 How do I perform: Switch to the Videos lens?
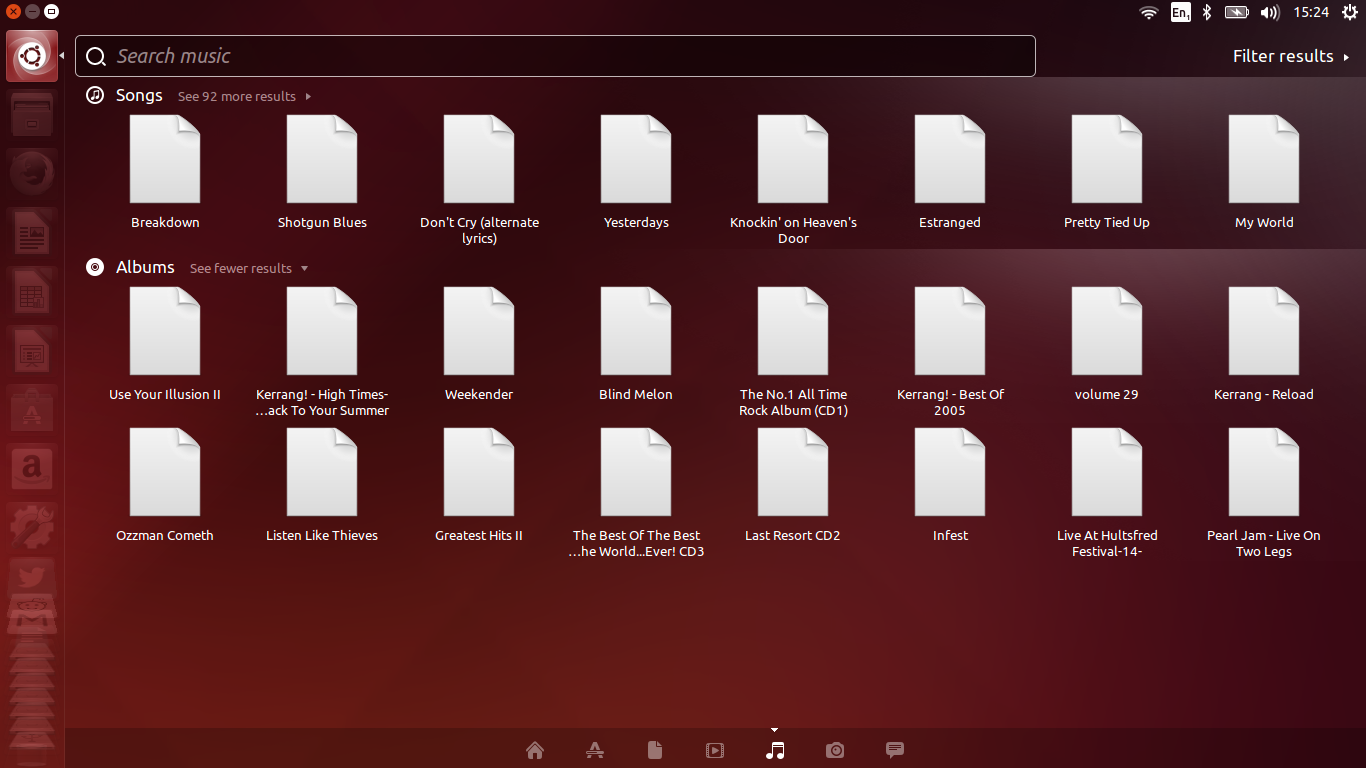[x=715, y=750]
